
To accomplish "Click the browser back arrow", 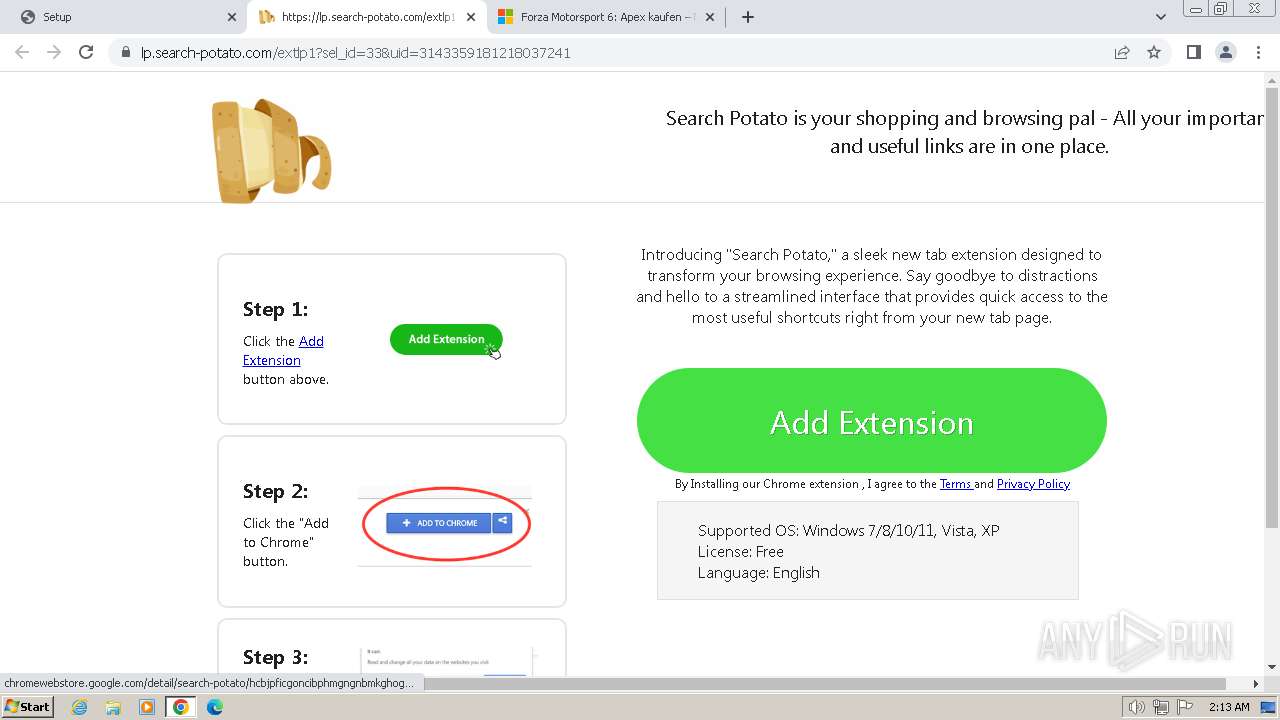I will coord(22,52).
